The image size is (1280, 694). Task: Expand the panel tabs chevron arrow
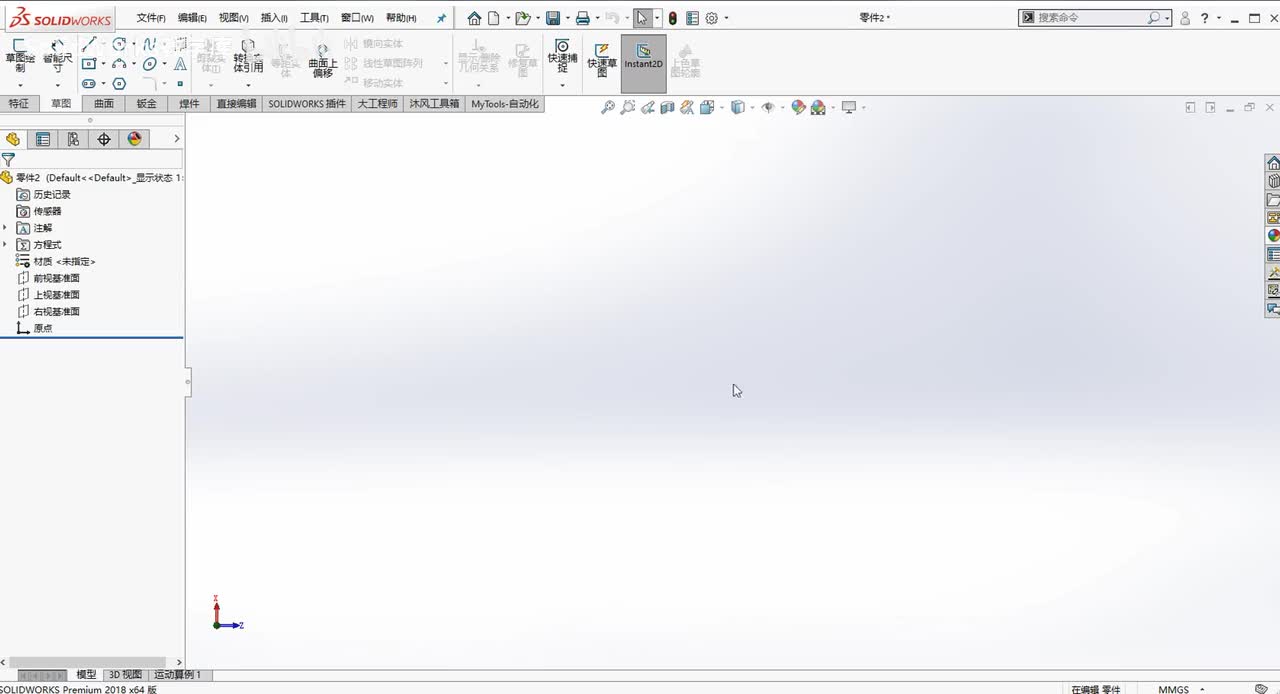(x=177, y=139)
